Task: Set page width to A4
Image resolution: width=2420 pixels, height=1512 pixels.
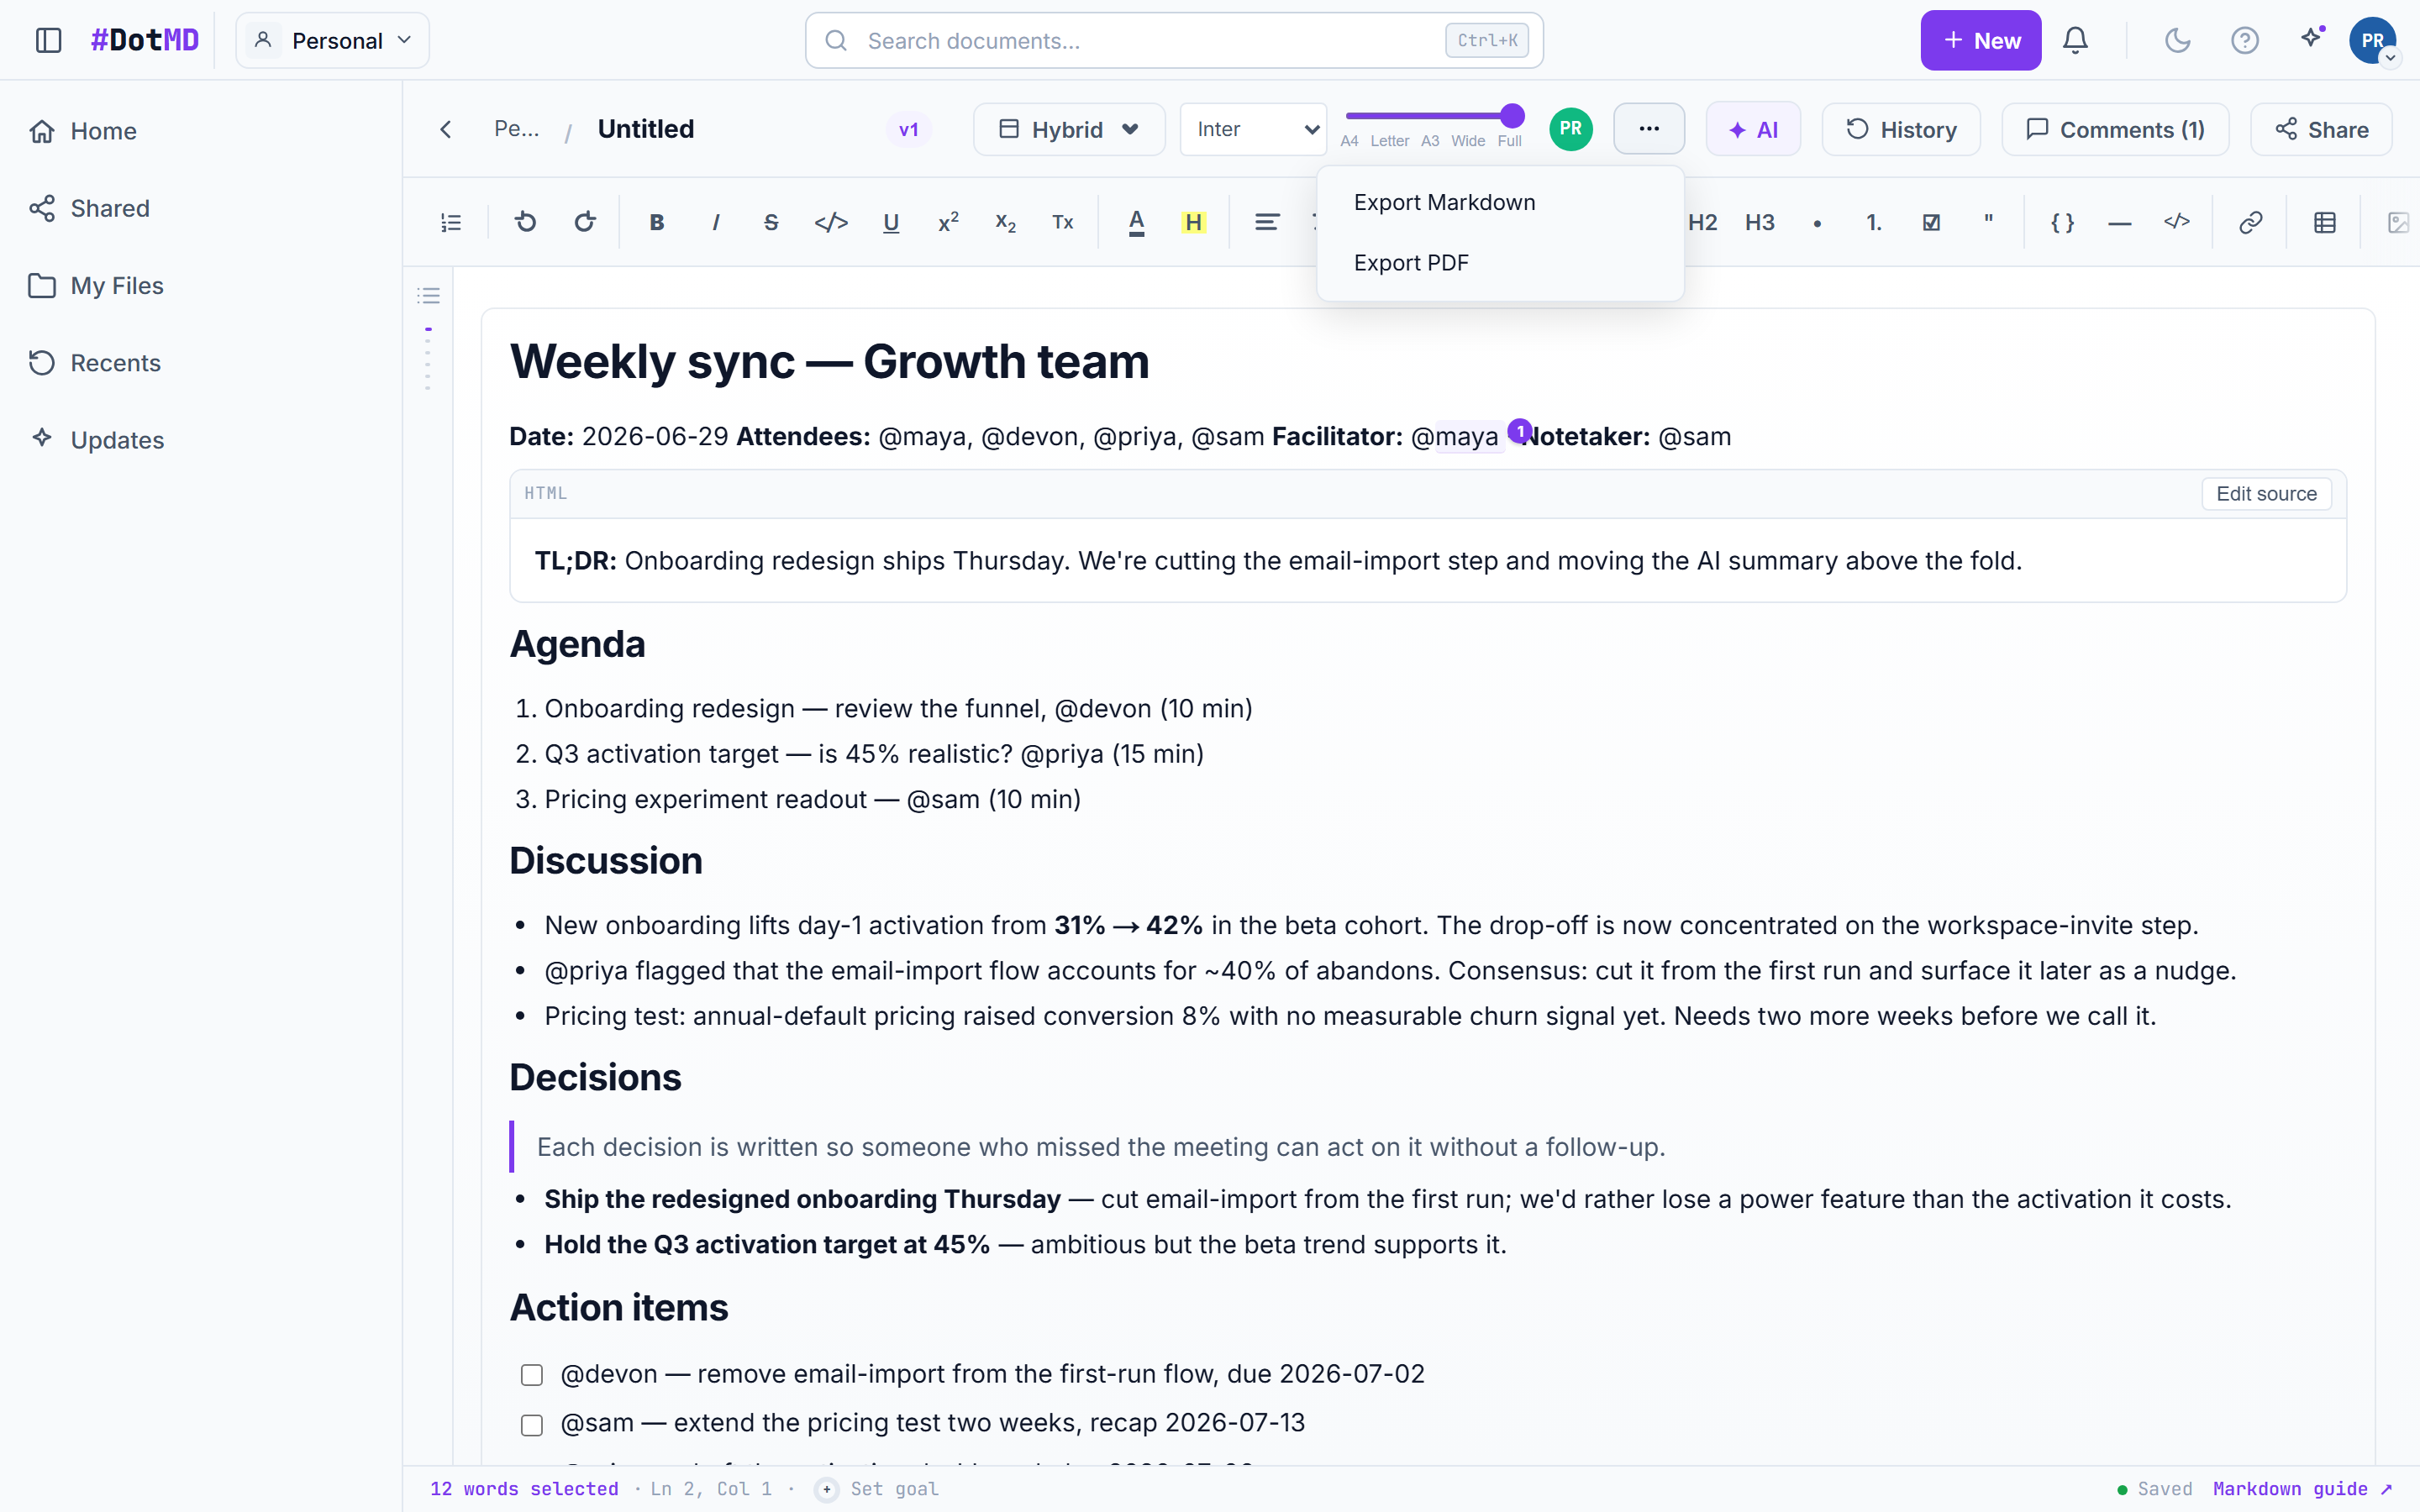Action: (1349, 141)
